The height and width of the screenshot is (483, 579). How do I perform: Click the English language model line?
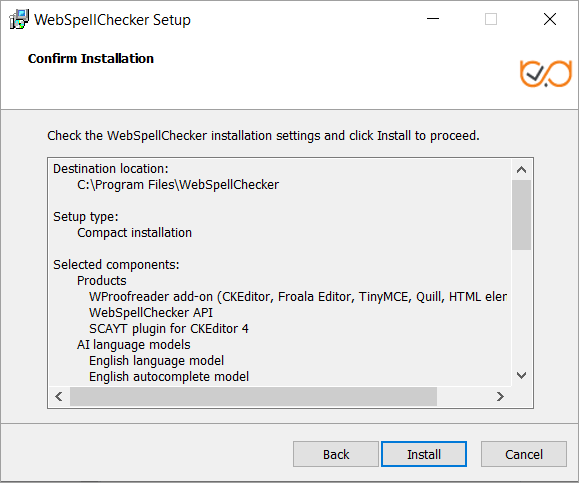tap(156, 360)
